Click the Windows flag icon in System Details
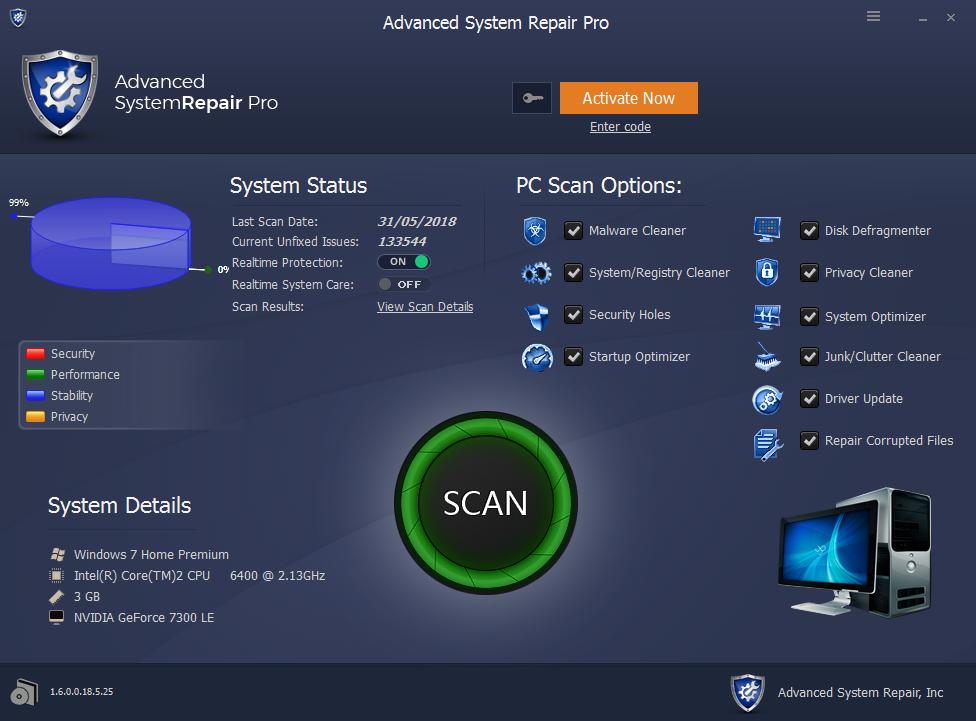The image size is (976, 721). click(57, 554)
